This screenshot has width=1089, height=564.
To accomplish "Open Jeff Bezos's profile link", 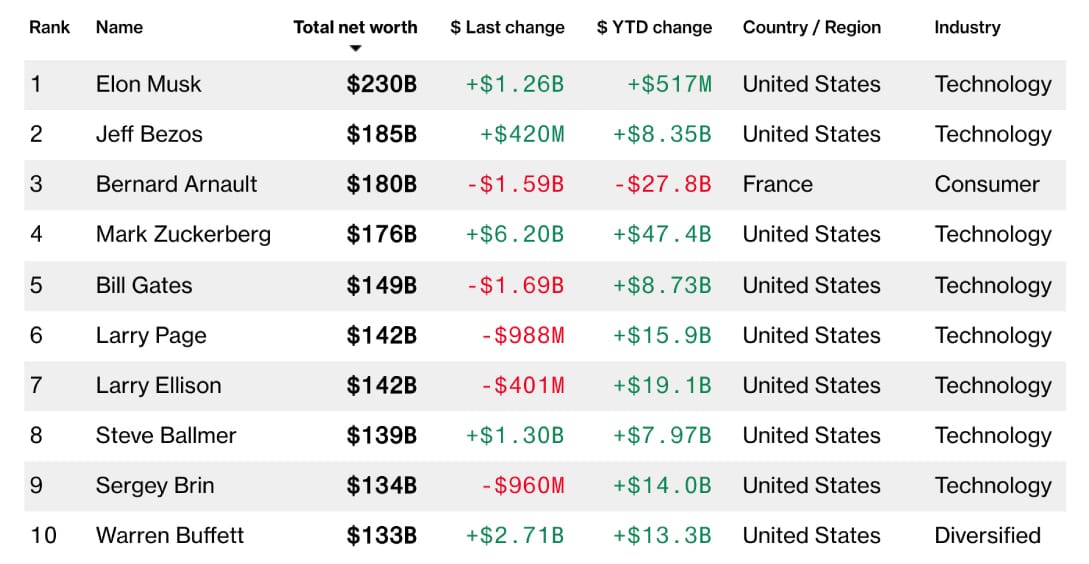I will click(x=149, y=134).
